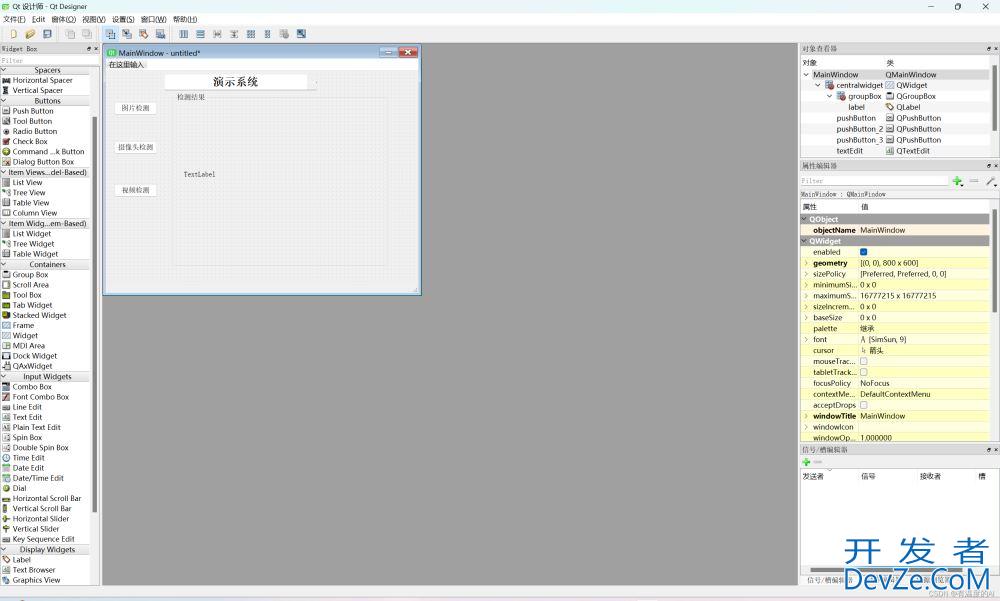1000x601 pixels.
Task: Click green plus add property icon
Action: tap(957, 182)
